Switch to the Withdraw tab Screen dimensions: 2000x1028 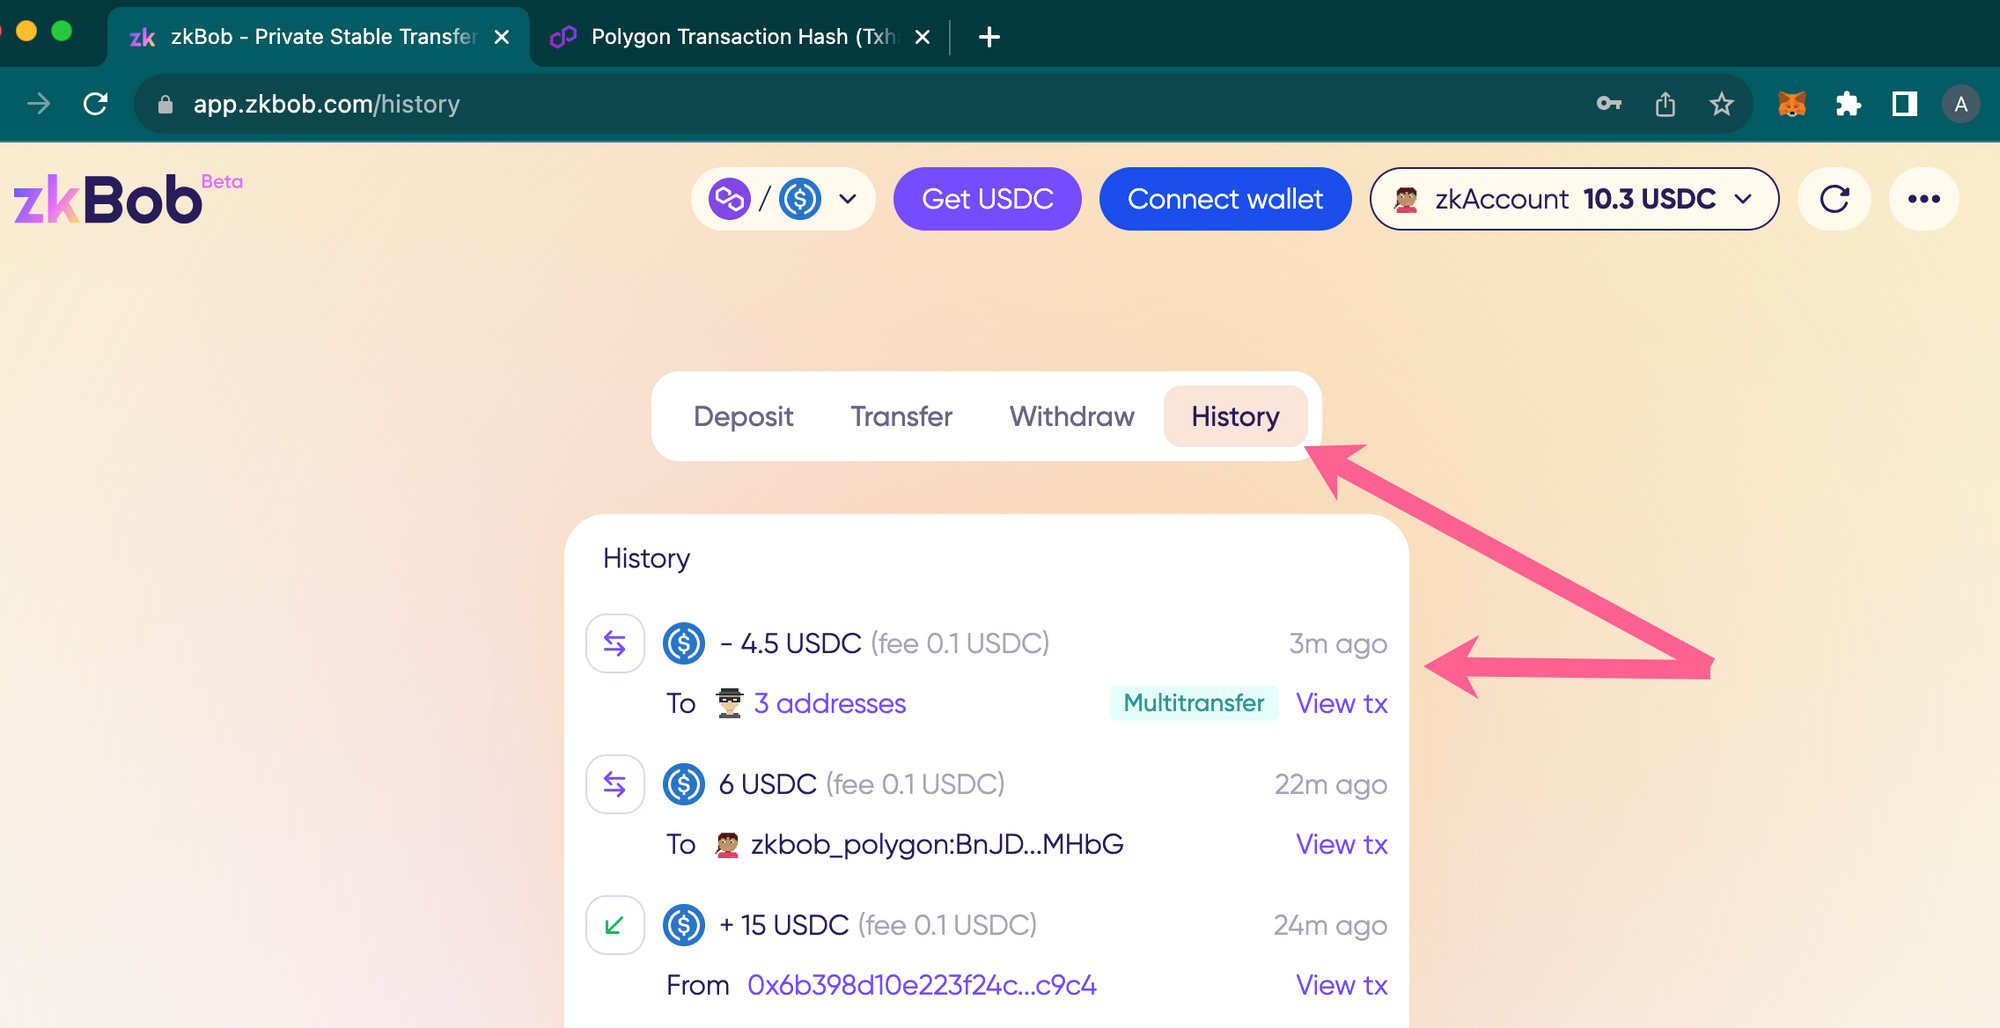(x=1072, y=416)
